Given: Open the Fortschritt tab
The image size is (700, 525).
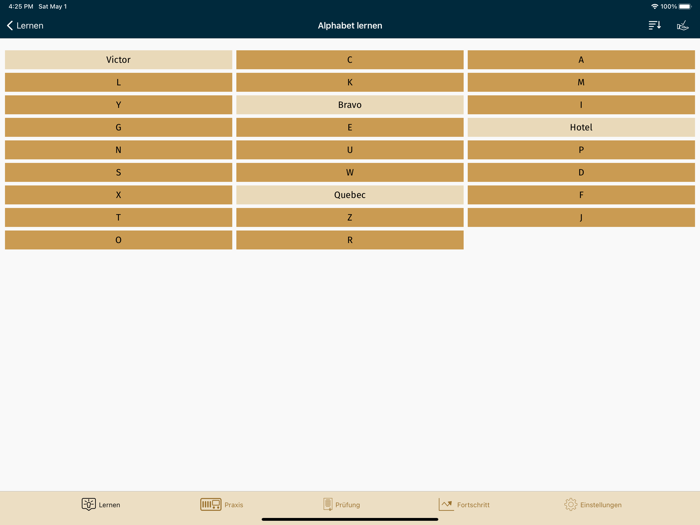Looking at the screenshot, I should click(464, 504).
